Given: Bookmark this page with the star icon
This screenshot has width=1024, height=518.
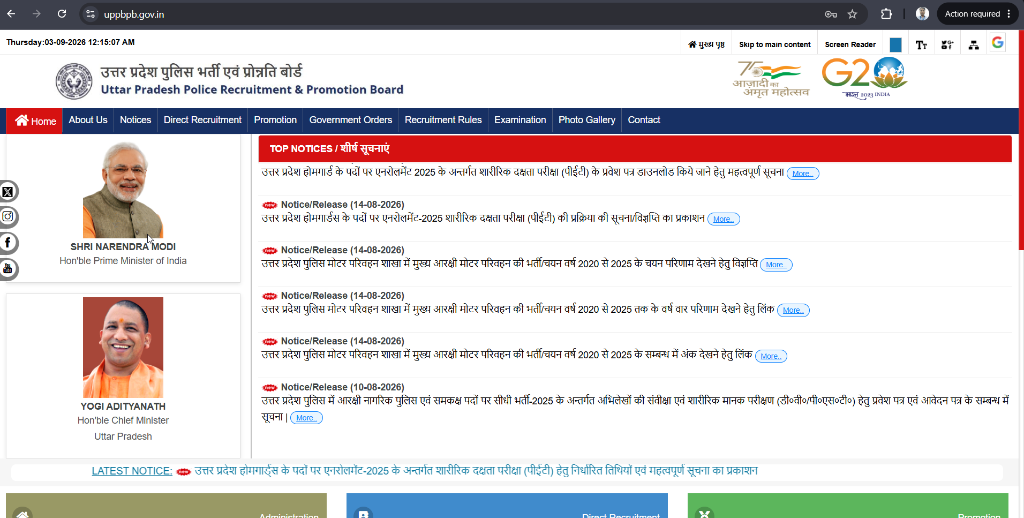Looking at the screenshot, I should [852, 14].
